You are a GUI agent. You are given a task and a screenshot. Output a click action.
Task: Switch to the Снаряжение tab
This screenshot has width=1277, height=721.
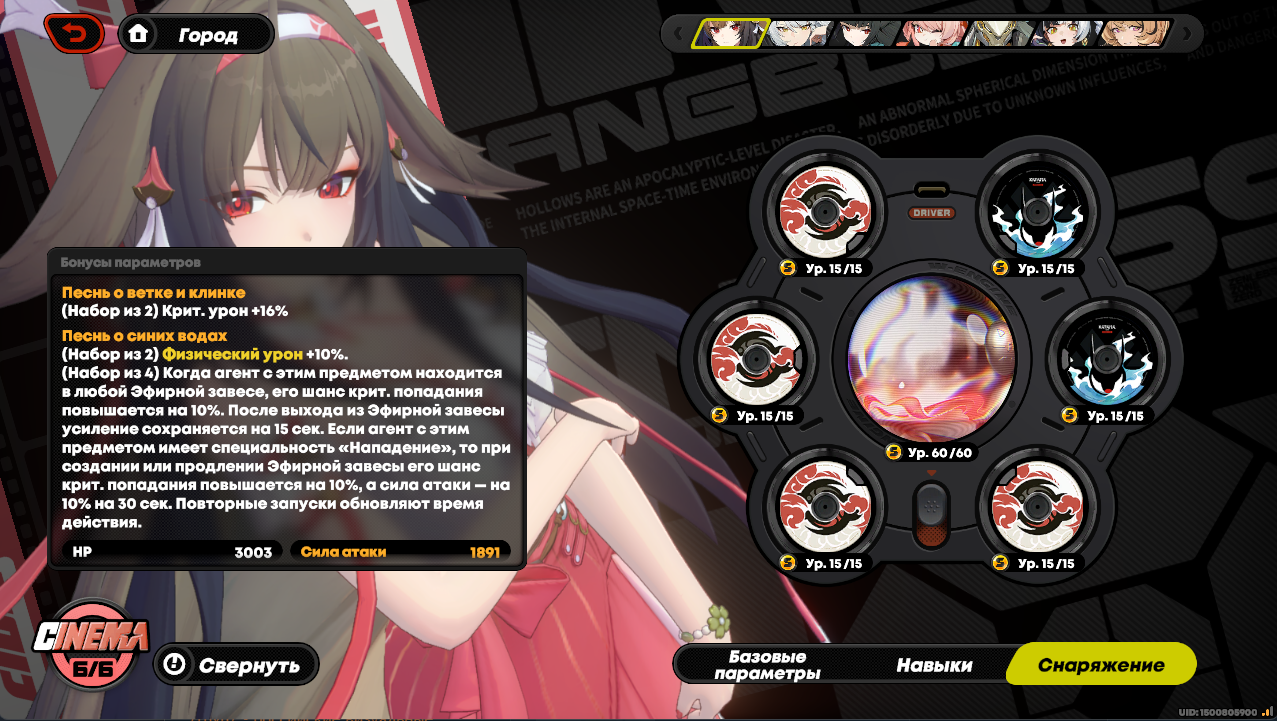1101,665
